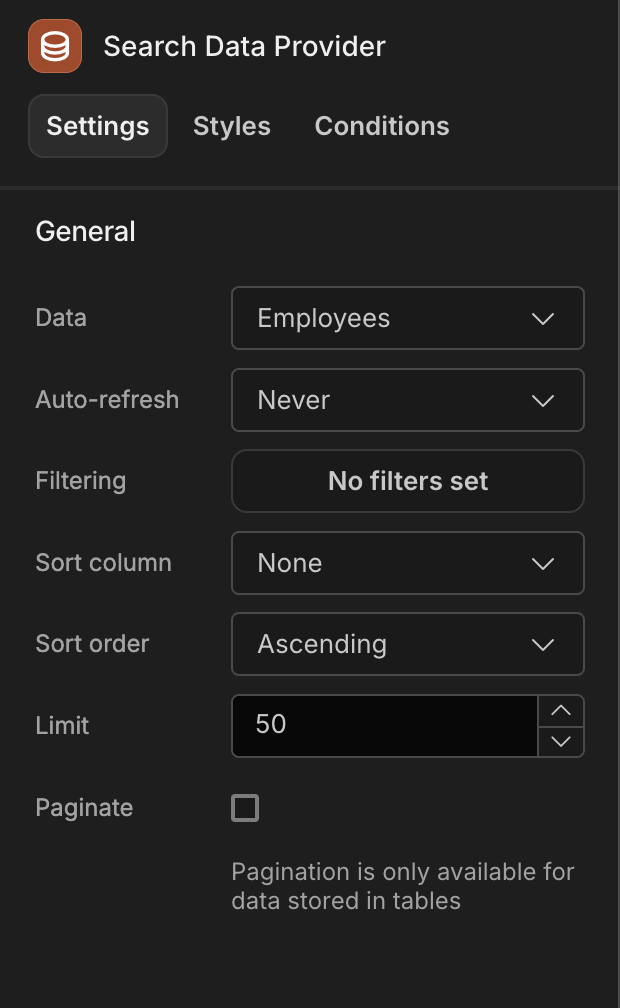Viewport: 620px width, 1008px height.
Task: Increase Limit with the up arrow
Action: tap(561, 710)
